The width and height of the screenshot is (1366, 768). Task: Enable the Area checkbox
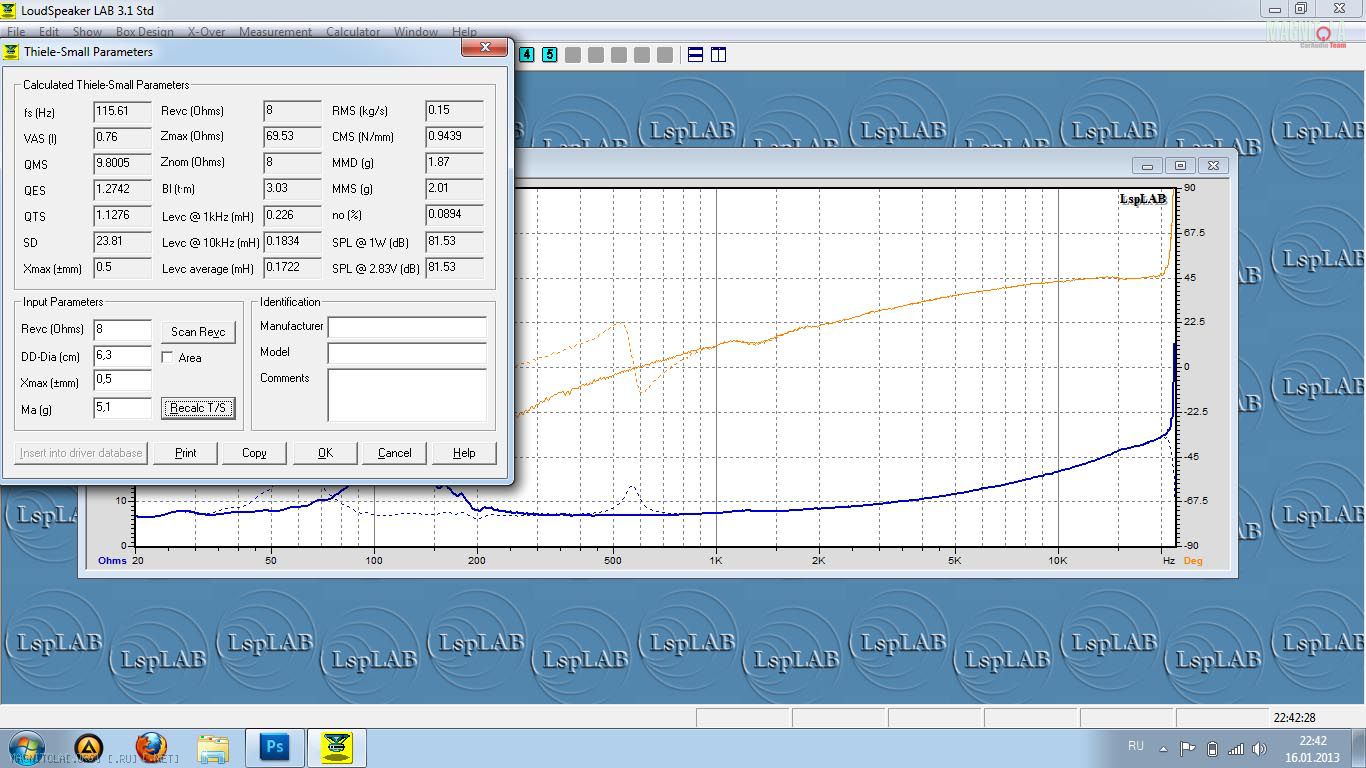pos(167,357)
